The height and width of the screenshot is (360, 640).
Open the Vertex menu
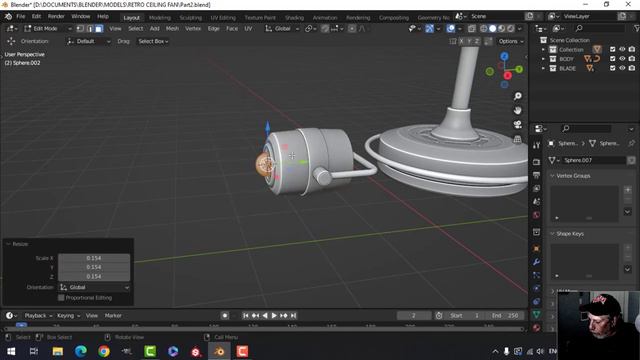pos(193,29)
